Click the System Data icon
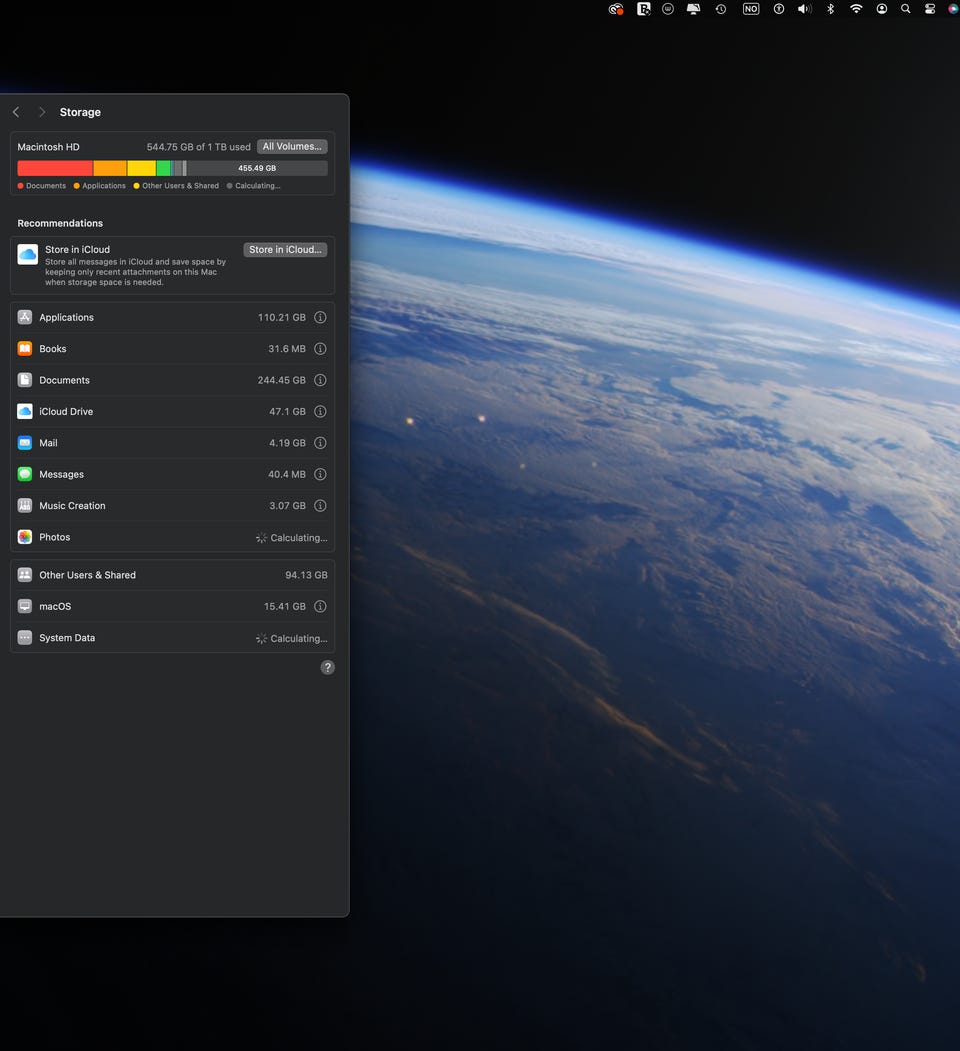Viewport: 960px width, 1051px height. tap(25, 637)
